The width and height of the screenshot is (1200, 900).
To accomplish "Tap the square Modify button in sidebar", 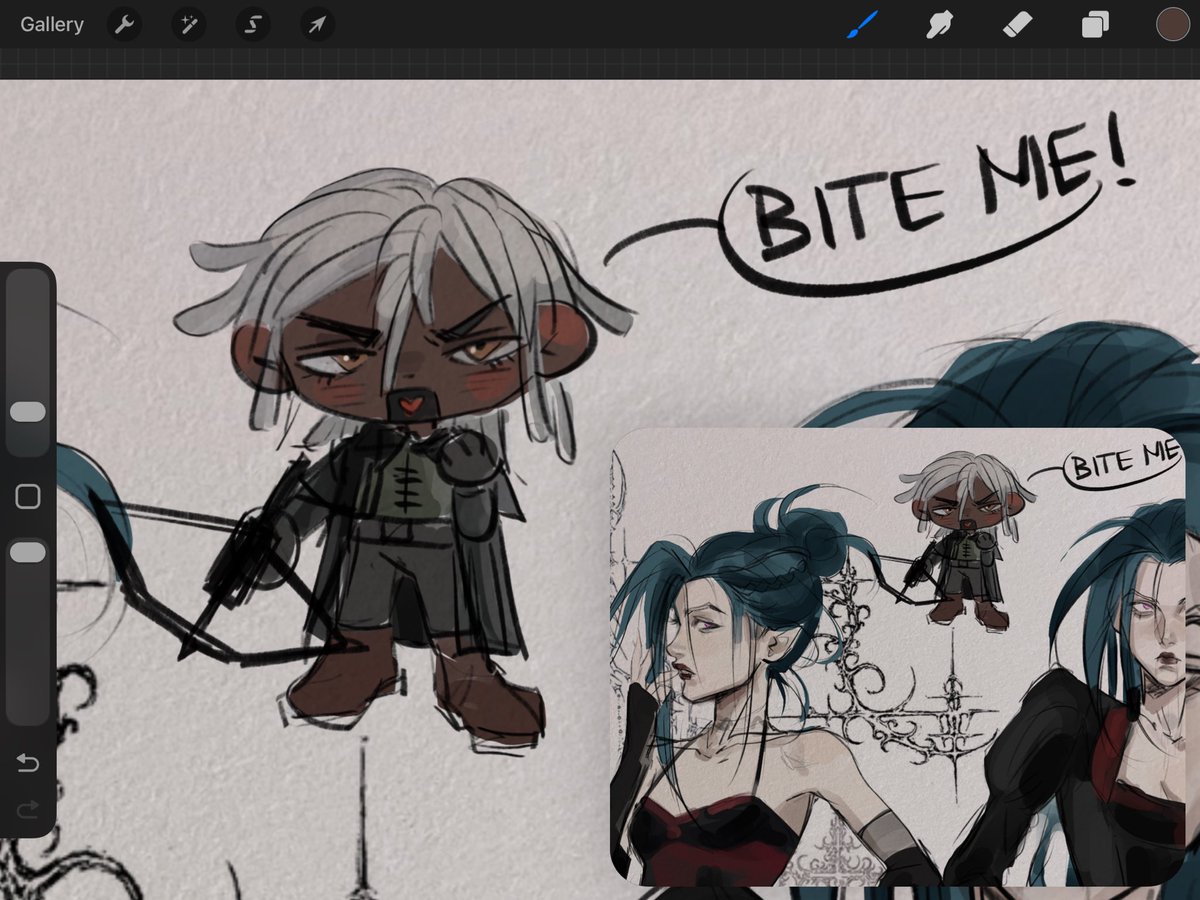I will (x=28, y=497).
